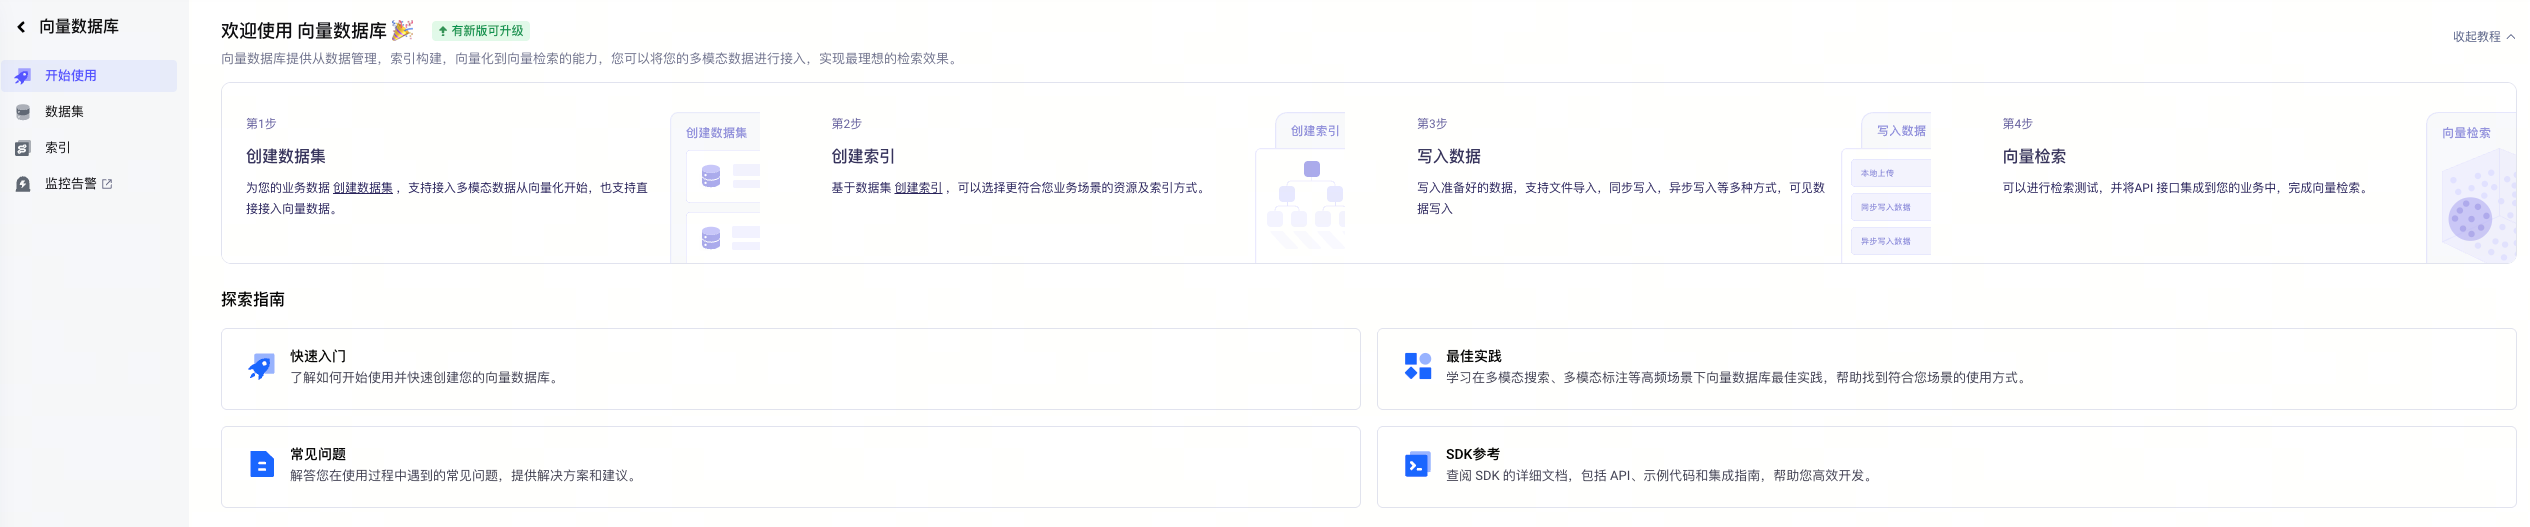2530x527 pixels.
Task: Click the SDK参考 terminal icon
Action: [1417, 464]
